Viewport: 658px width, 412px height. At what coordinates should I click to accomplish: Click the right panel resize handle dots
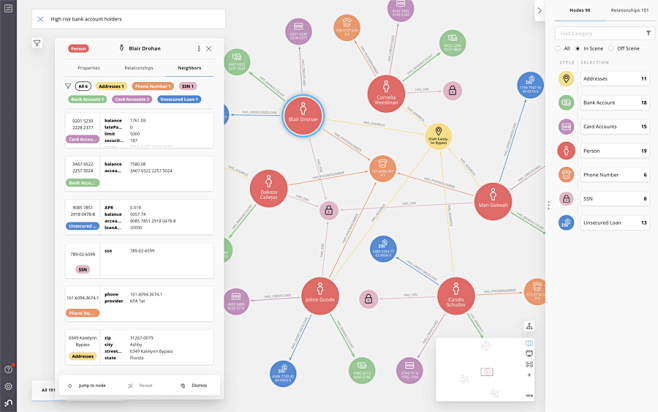548,205
